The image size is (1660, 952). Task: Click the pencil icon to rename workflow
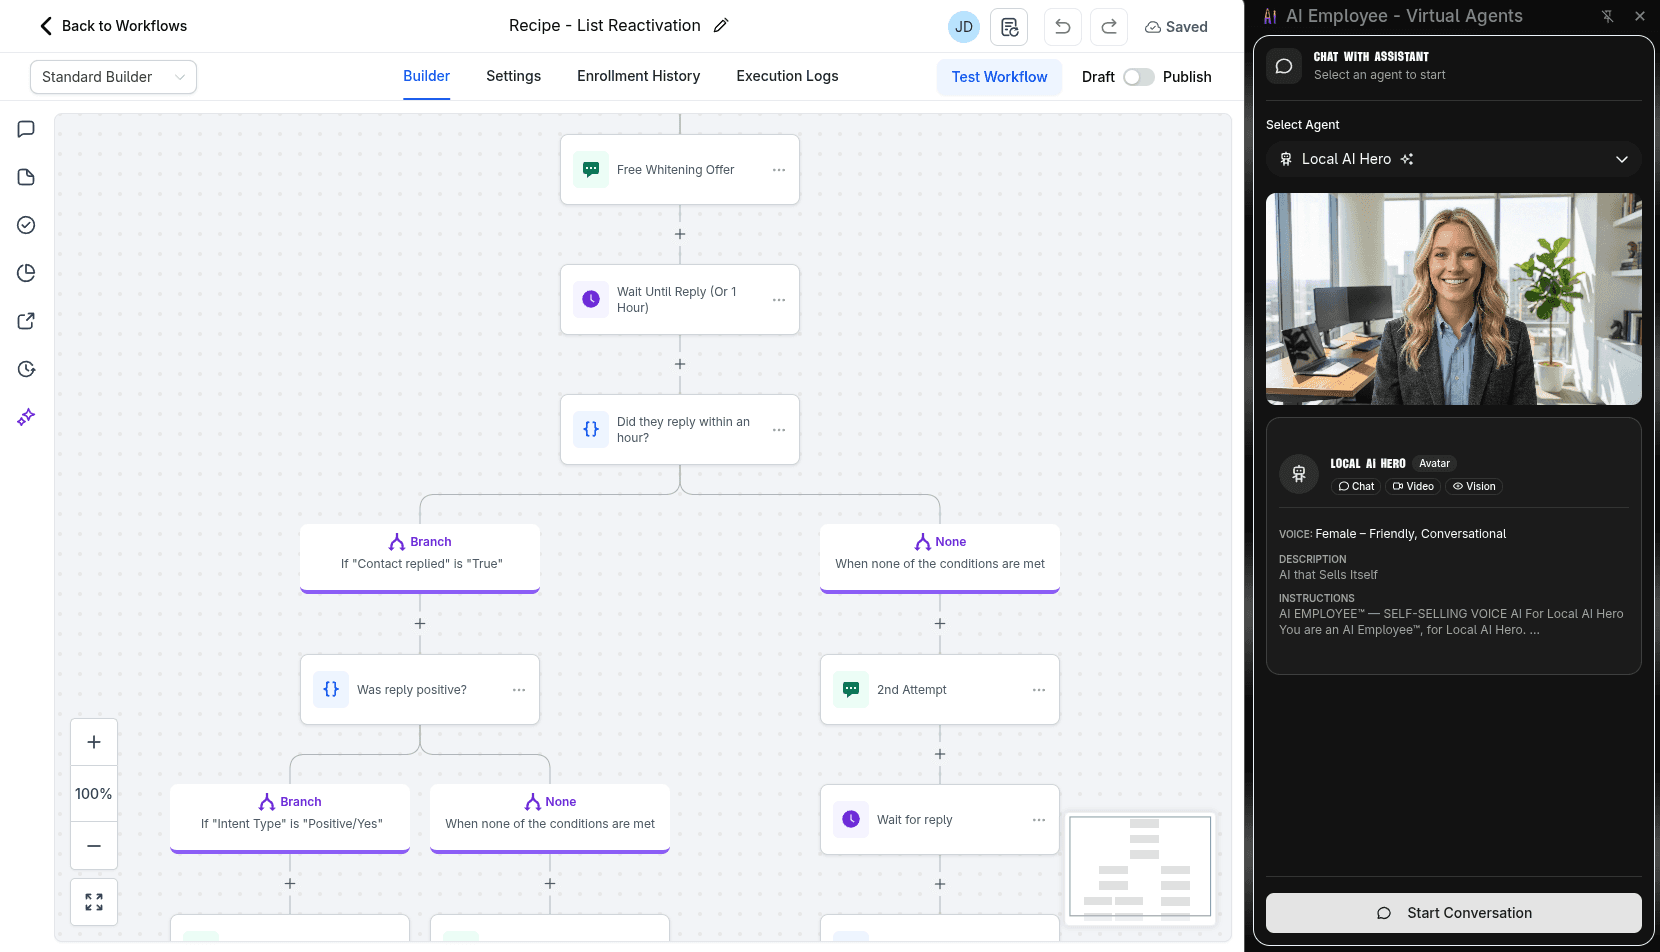click(x=721, y=26)
